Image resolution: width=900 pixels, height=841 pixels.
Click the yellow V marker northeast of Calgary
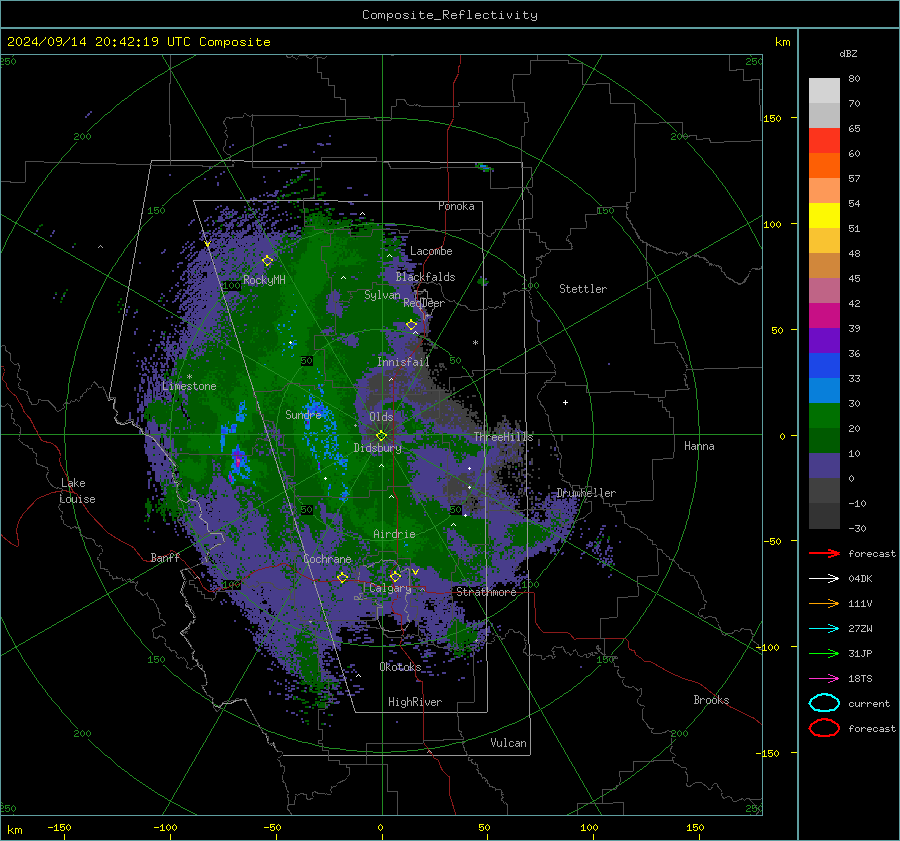tap(415, 572)
